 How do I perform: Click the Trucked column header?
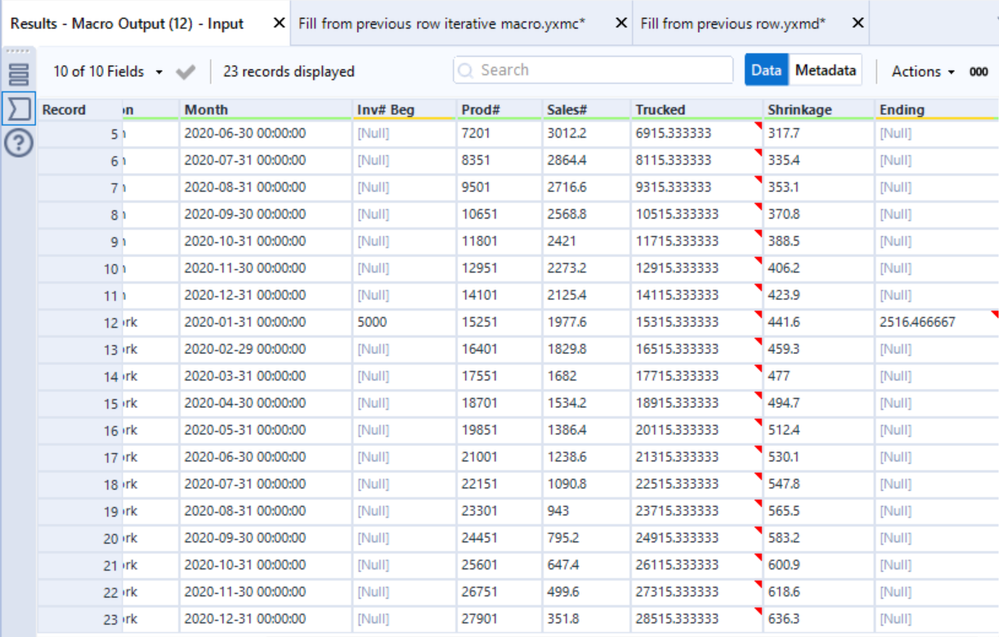click(x=696, y=110)
